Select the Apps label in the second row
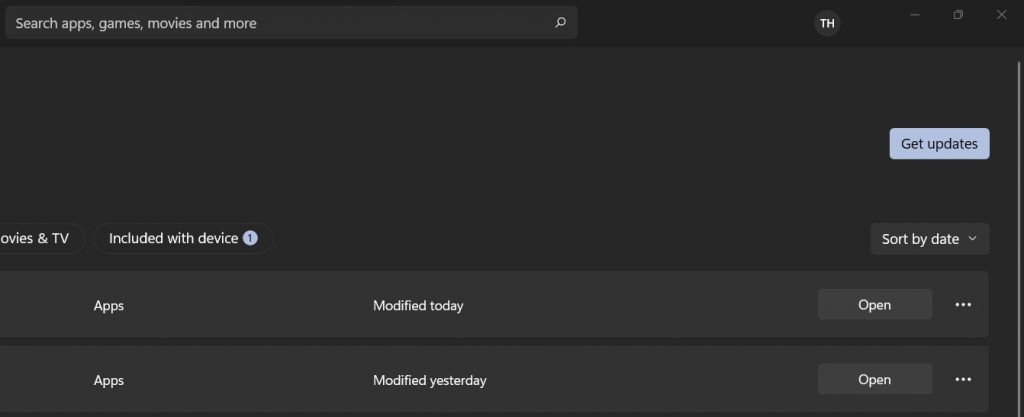The width and height of the screenshot is (1024, 417). (108, 381)
